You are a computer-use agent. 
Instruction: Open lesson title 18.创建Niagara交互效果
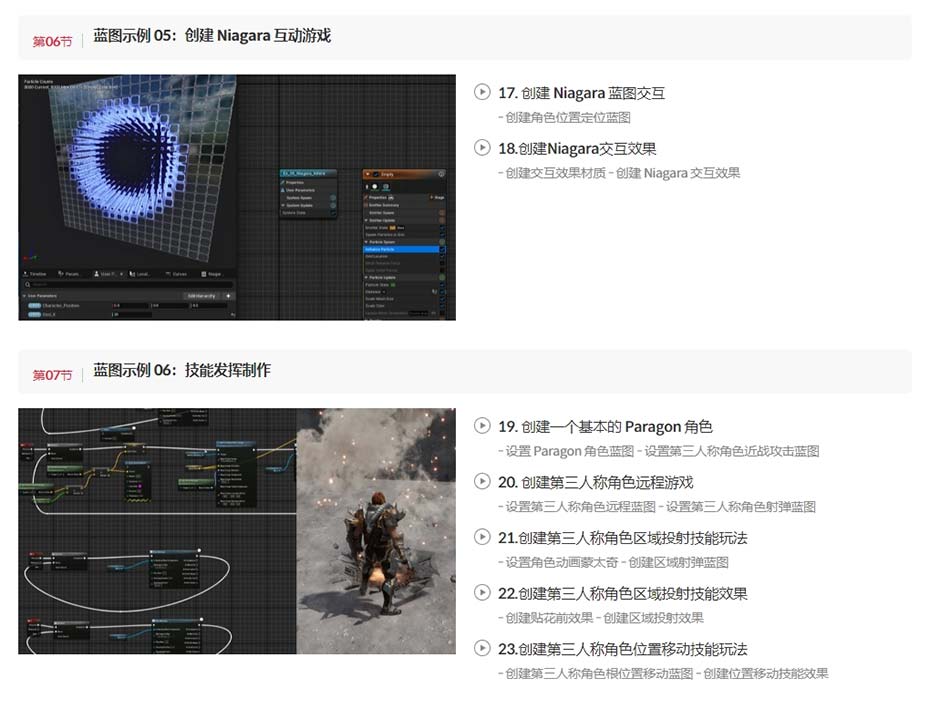pos(577,149)
